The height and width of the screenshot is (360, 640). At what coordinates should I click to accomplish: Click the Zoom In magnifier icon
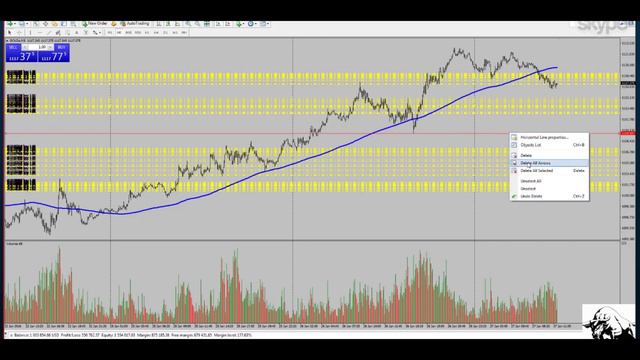pyautogui.click(x=187, y=24)
